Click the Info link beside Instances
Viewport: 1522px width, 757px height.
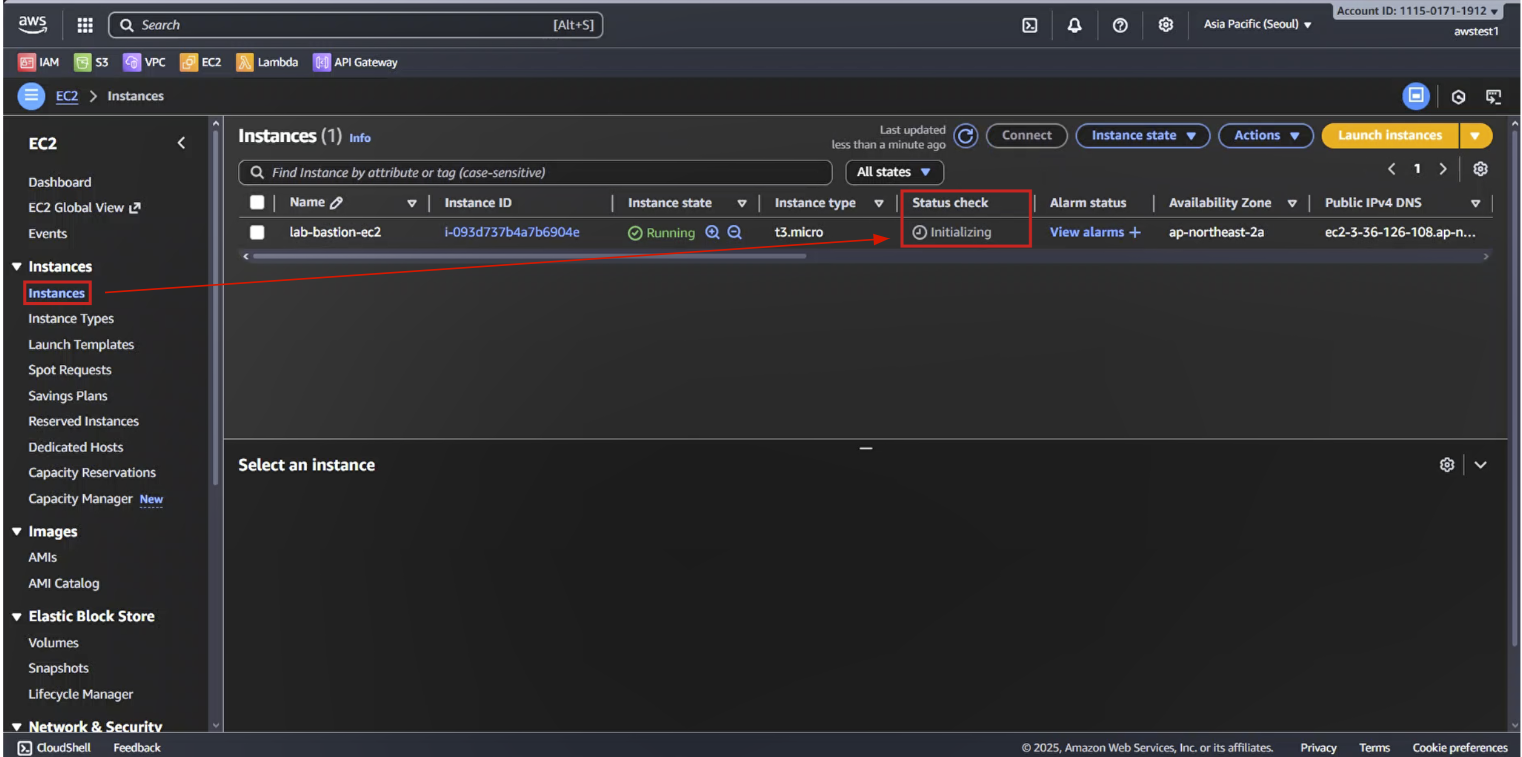(360, 138)
